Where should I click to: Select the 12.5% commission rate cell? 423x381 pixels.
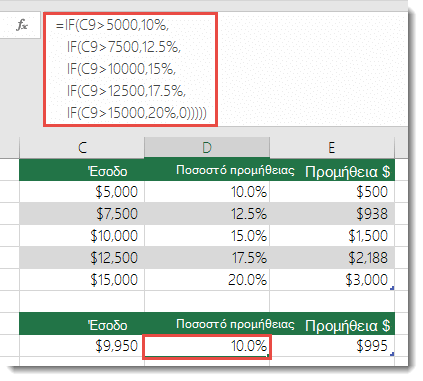(207, 214)
